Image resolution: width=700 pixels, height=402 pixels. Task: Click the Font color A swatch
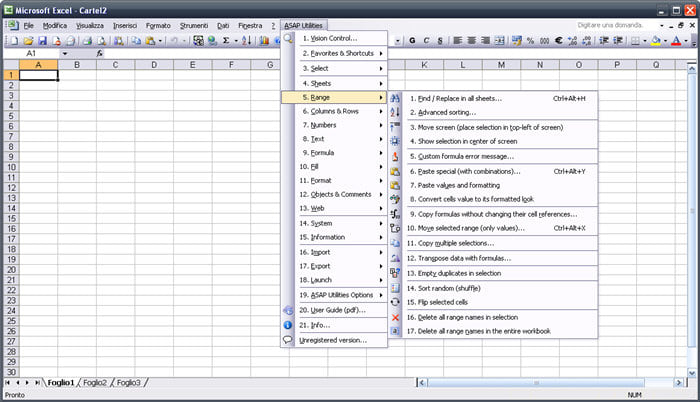click(676, 41)
